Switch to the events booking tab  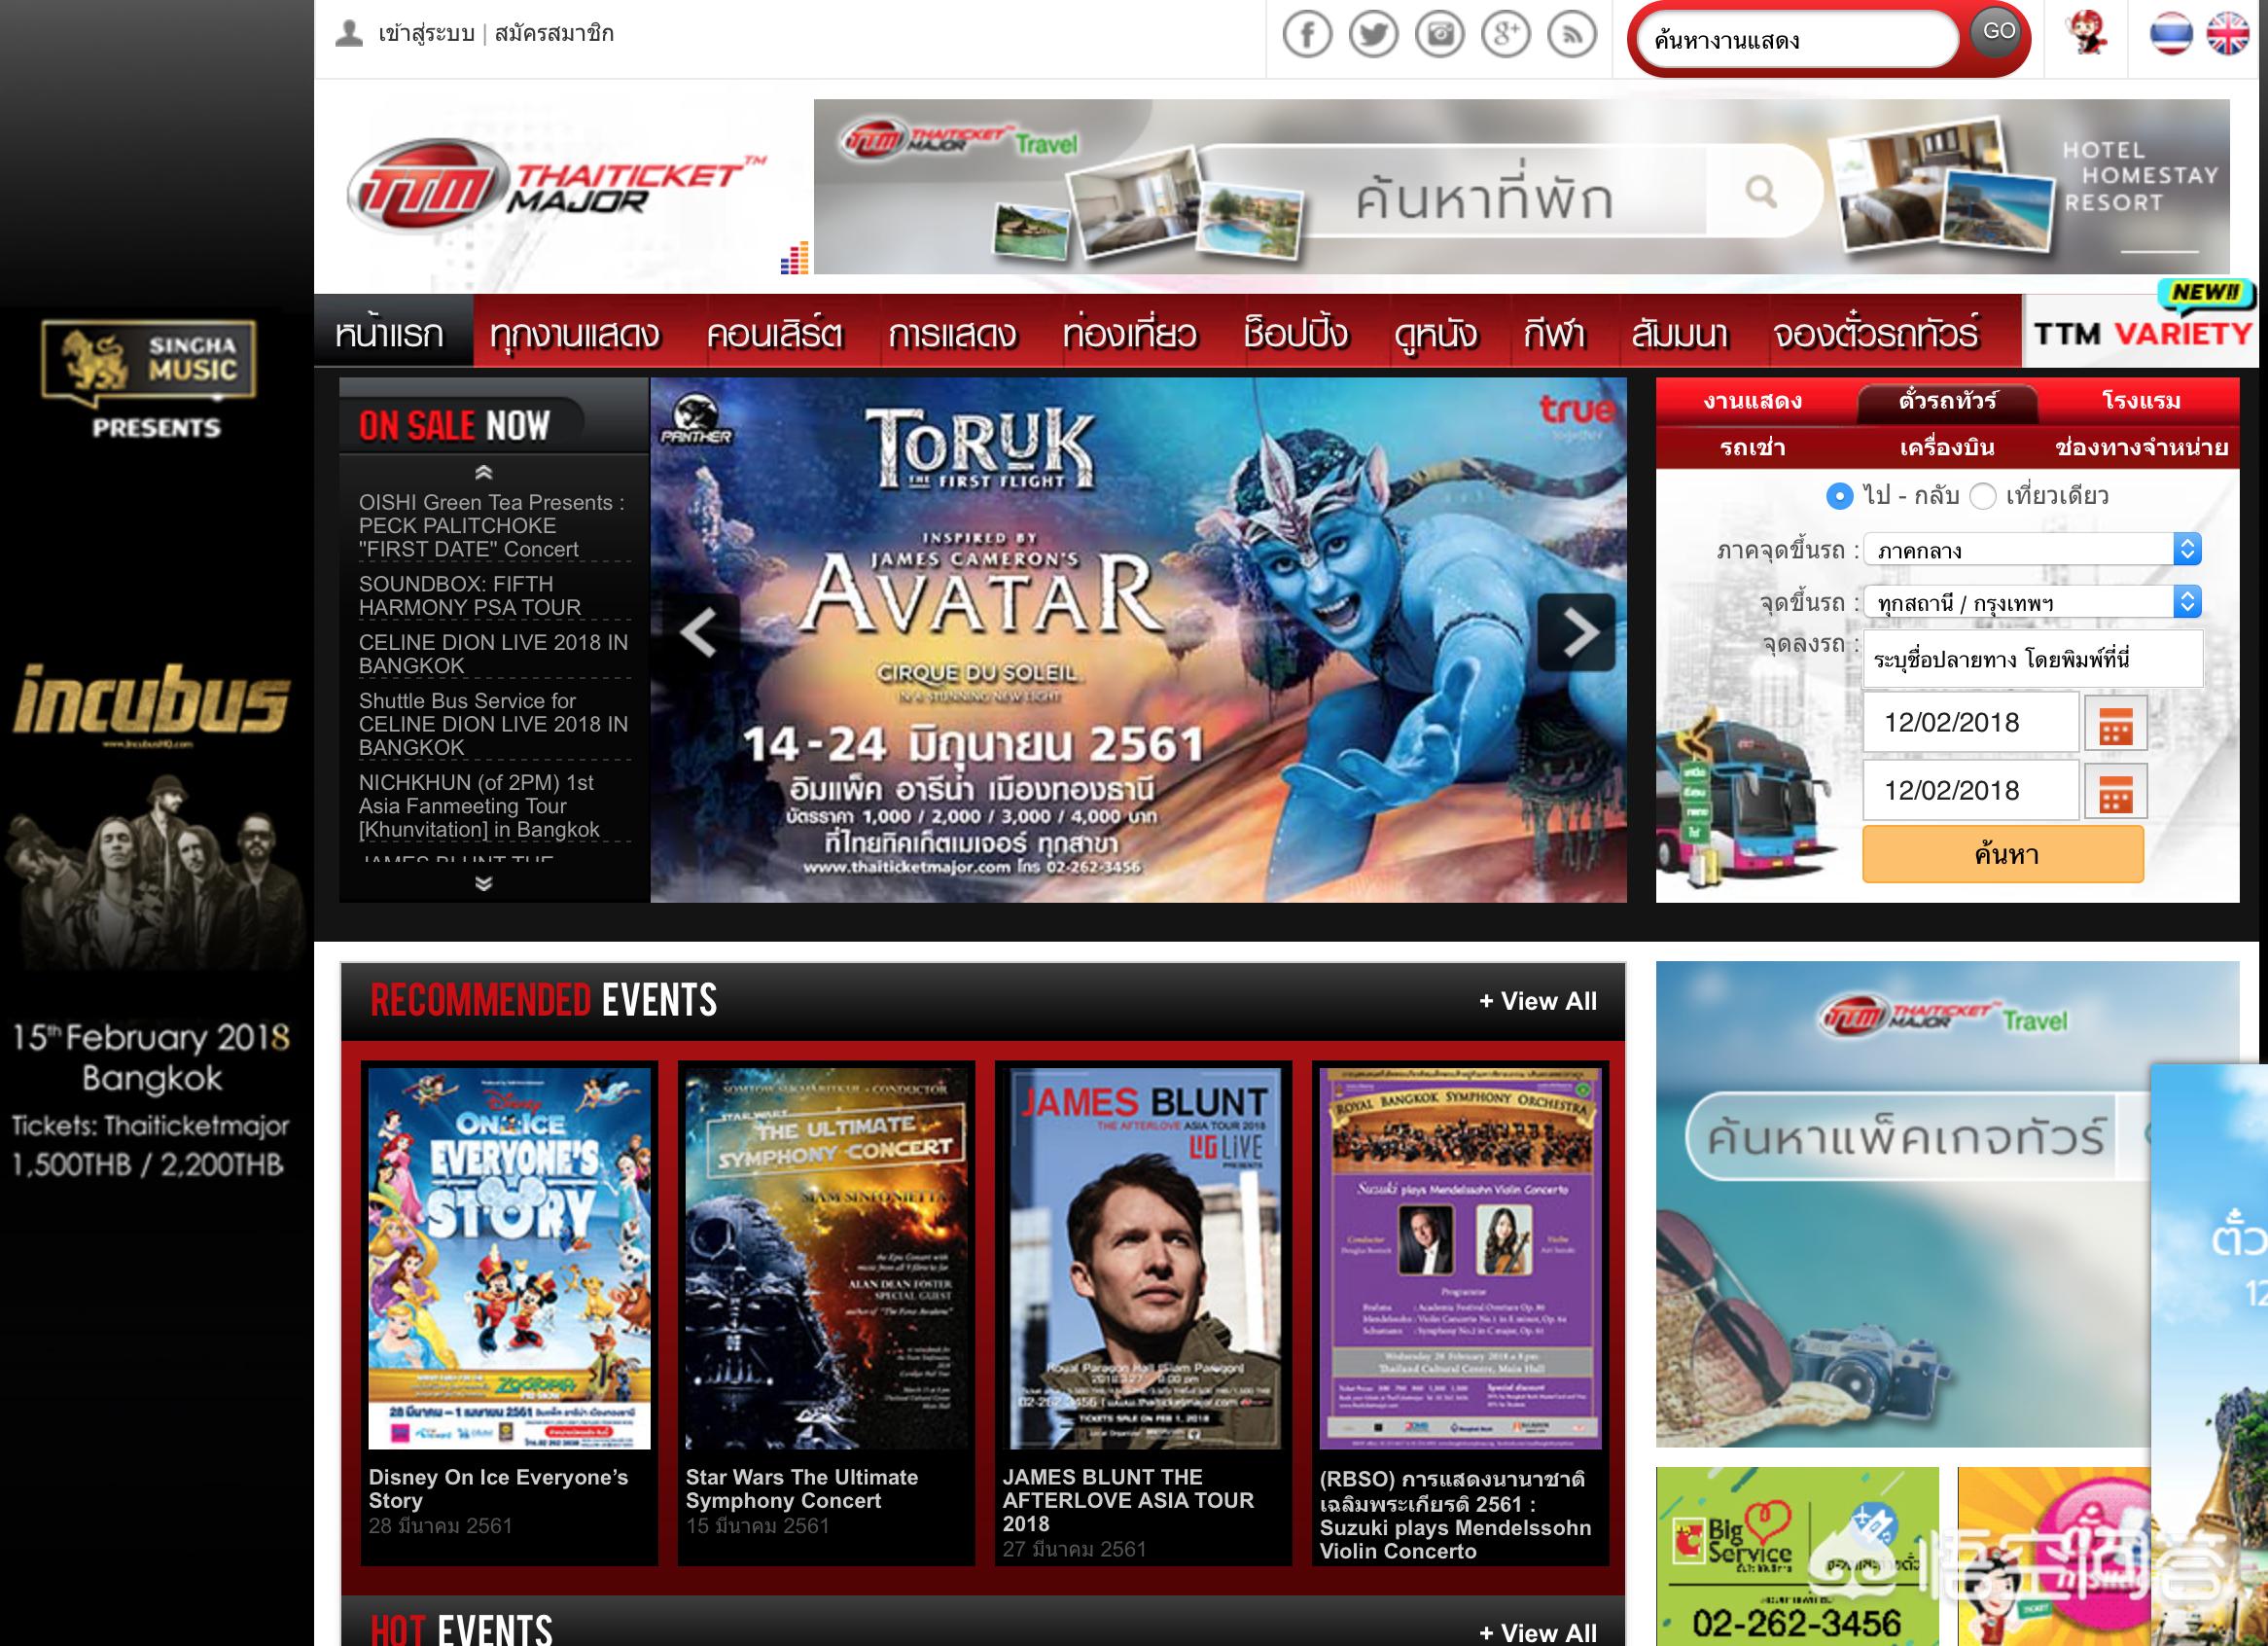point(1753,401)
